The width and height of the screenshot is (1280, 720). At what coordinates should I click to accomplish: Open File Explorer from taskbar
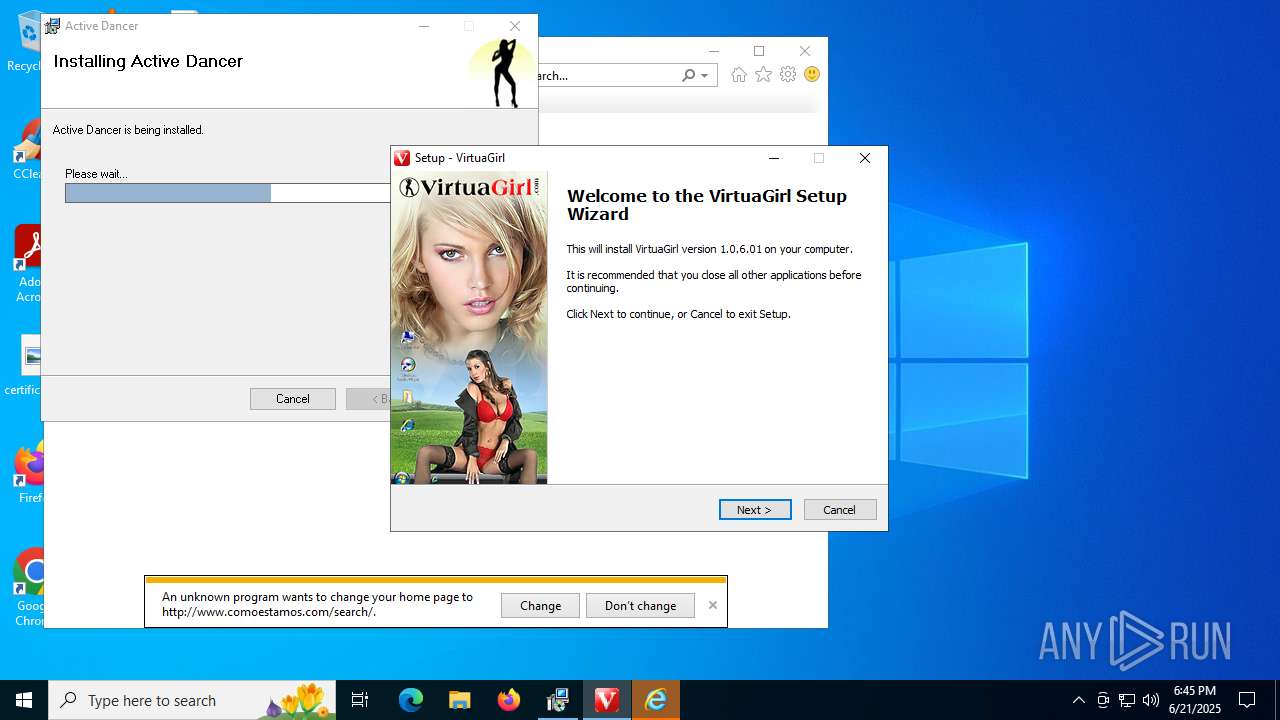click(x=459, y=700)
